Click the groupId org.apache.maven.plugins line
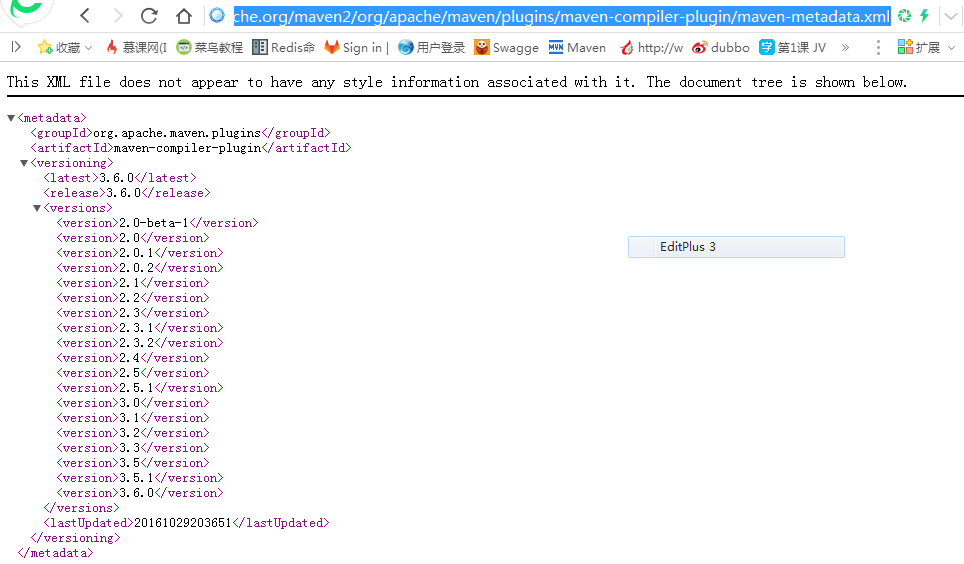This screenshot has height=564, width=964. [180, 133]
